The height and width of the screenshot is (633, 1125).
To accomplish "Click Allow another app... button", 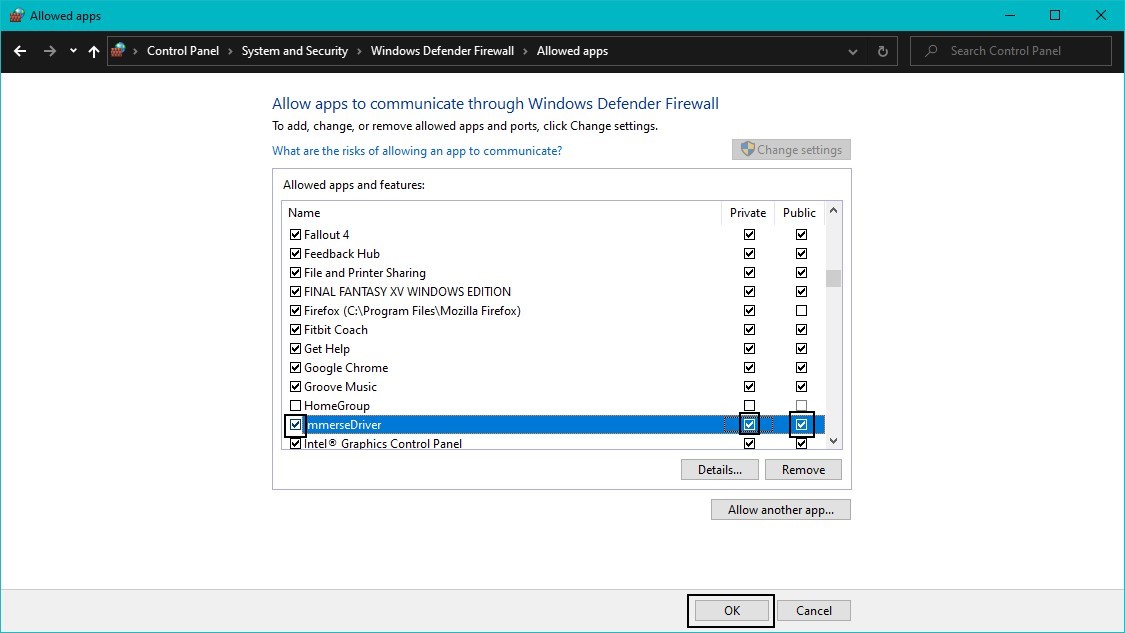I will 781,510.
